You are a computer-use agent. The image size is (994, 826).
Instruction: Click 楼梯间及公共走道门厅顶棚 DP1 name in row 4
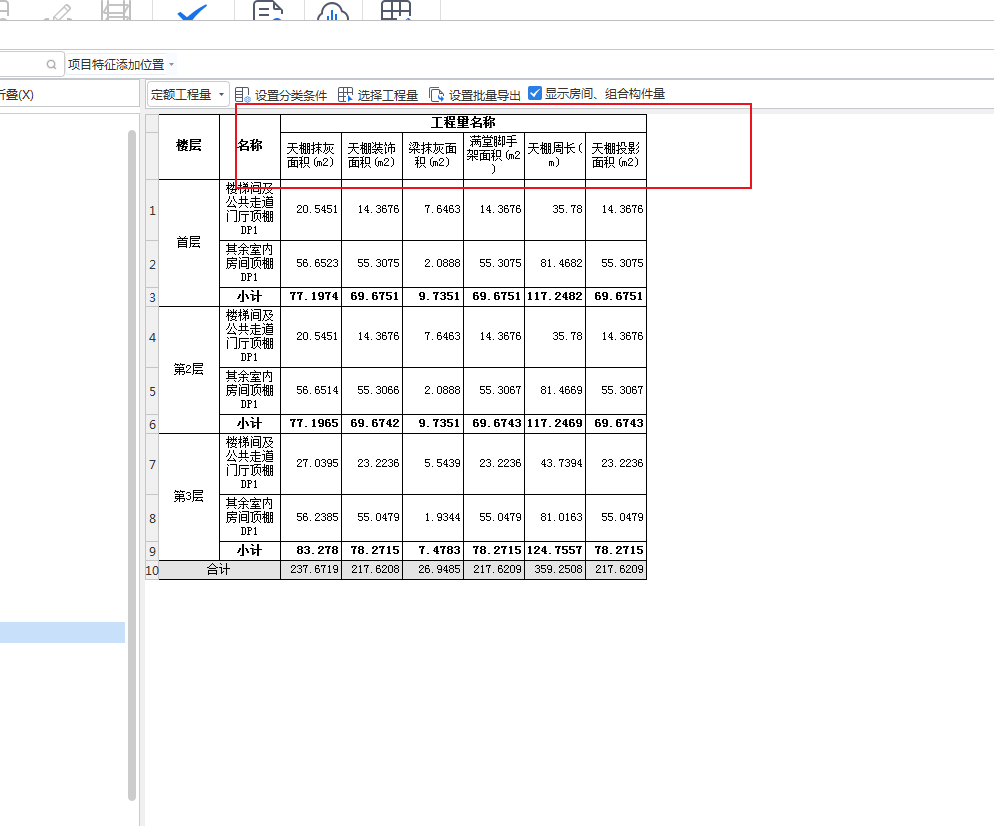pos(250,337)
